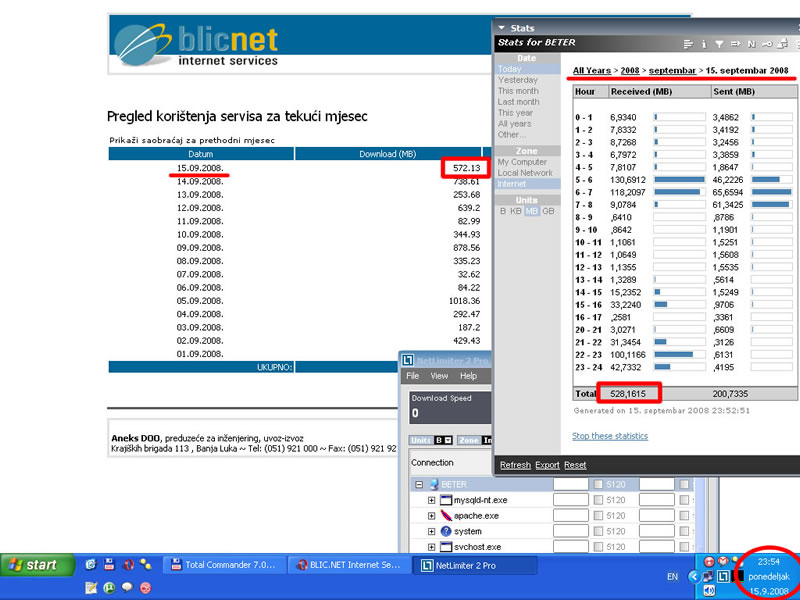This screenshot has height=600, width=800.
Task: Toggle the second limit checkbox for BETER
Action: [684, 484]
